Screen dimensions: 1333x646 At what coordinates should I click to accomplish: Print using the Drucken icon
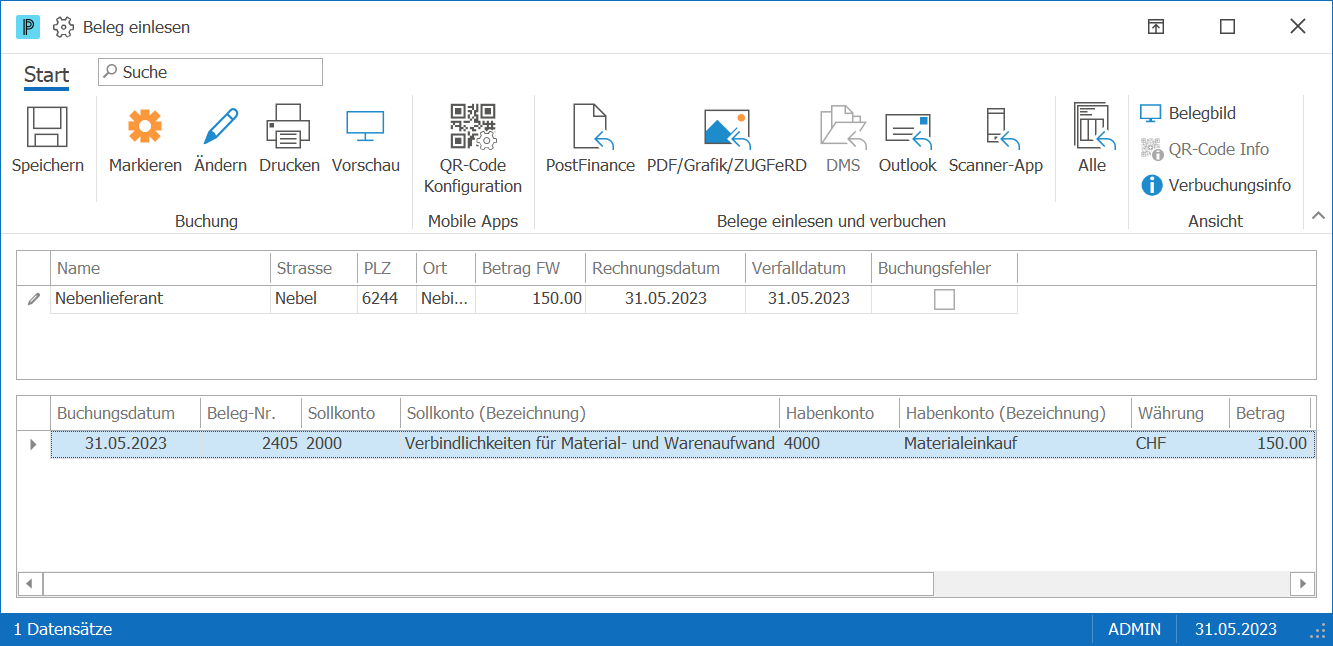click(x=289, y=127)
